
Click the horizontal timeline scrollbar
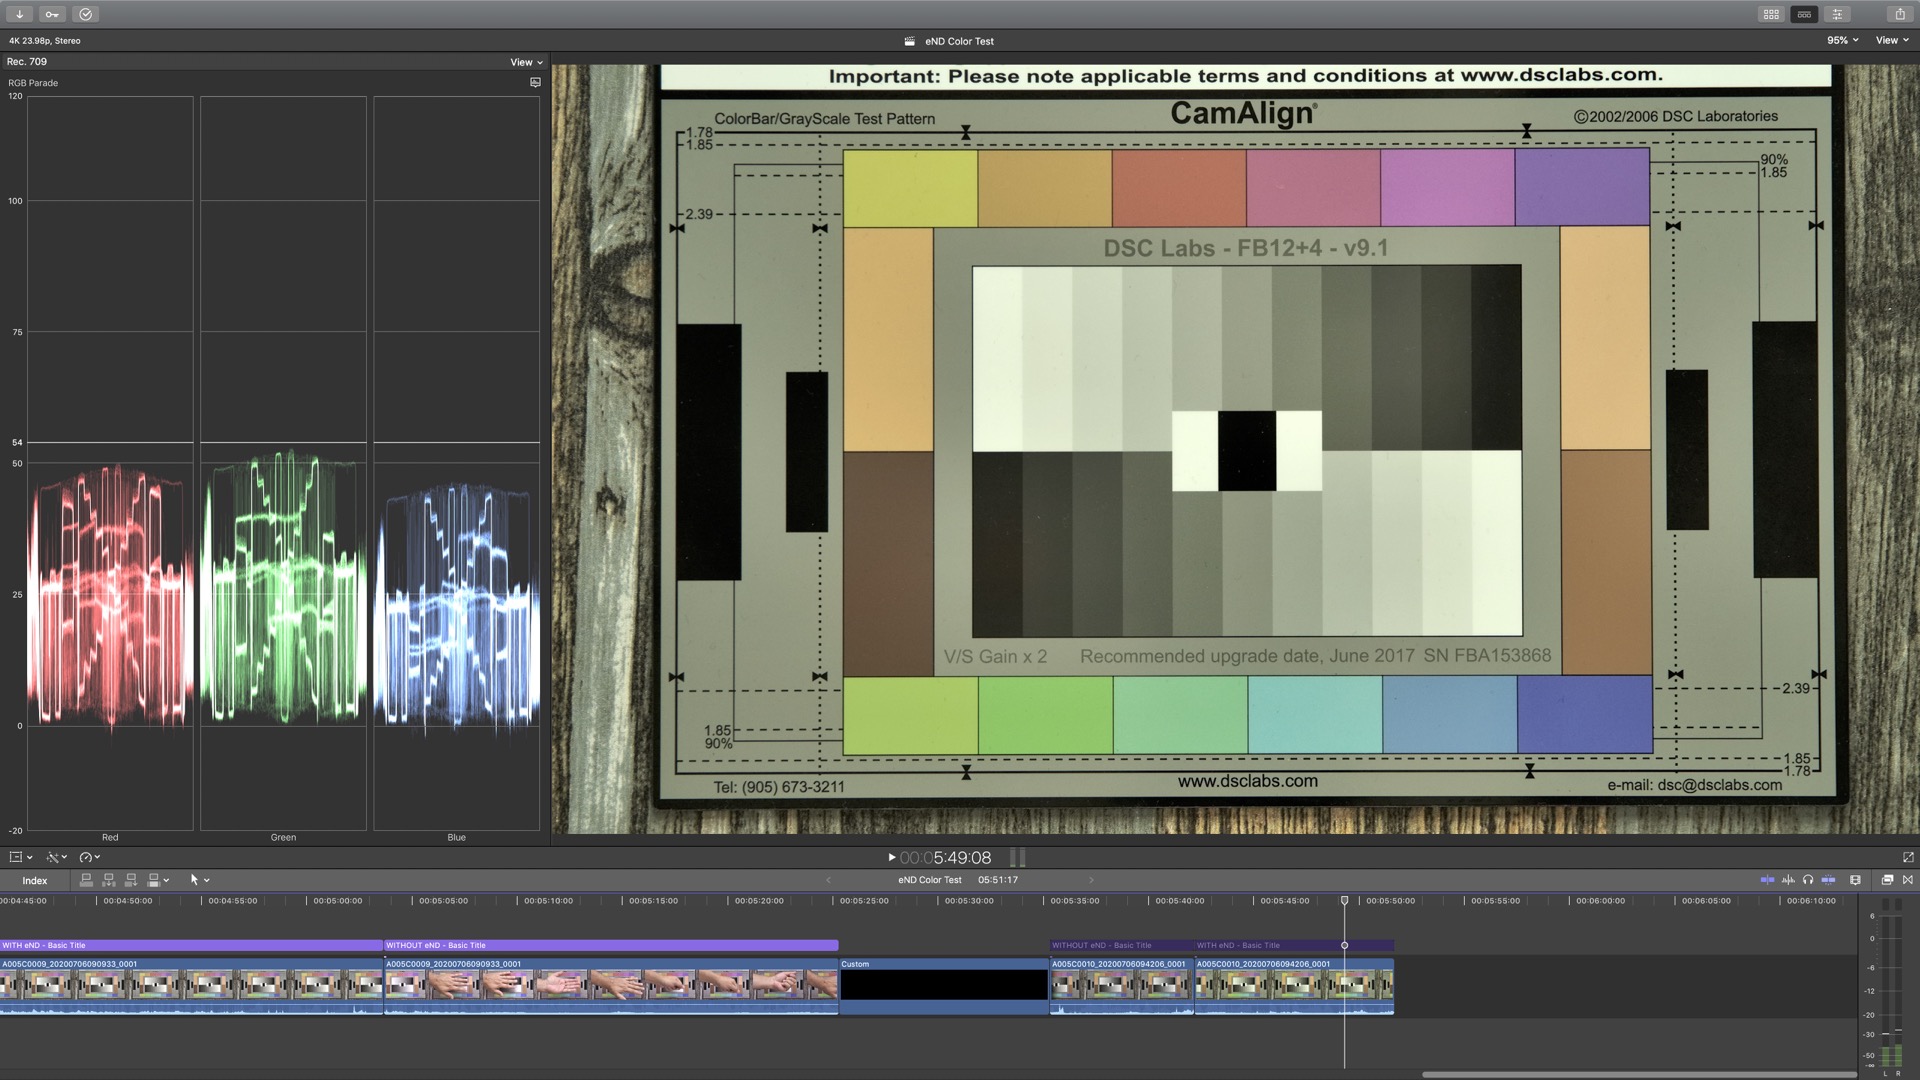point(1638,1075)
